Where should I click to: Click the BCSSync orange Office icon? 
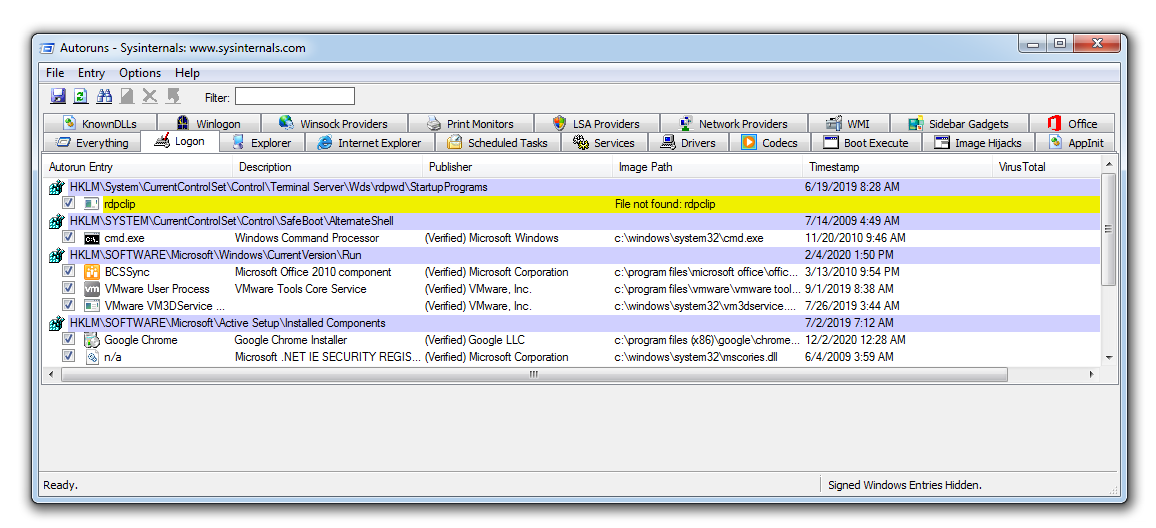pyautogui.click(x=91, y=272)
